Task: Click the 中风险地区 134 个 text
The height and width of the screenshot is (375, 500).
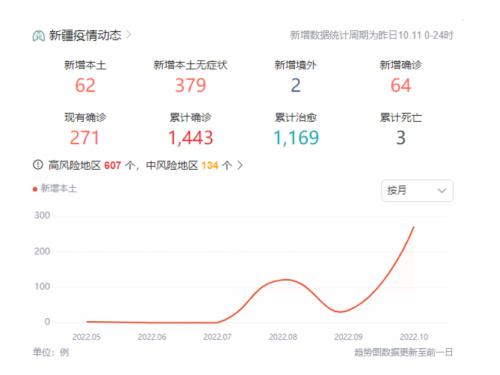Action: [x=189, y=165]
